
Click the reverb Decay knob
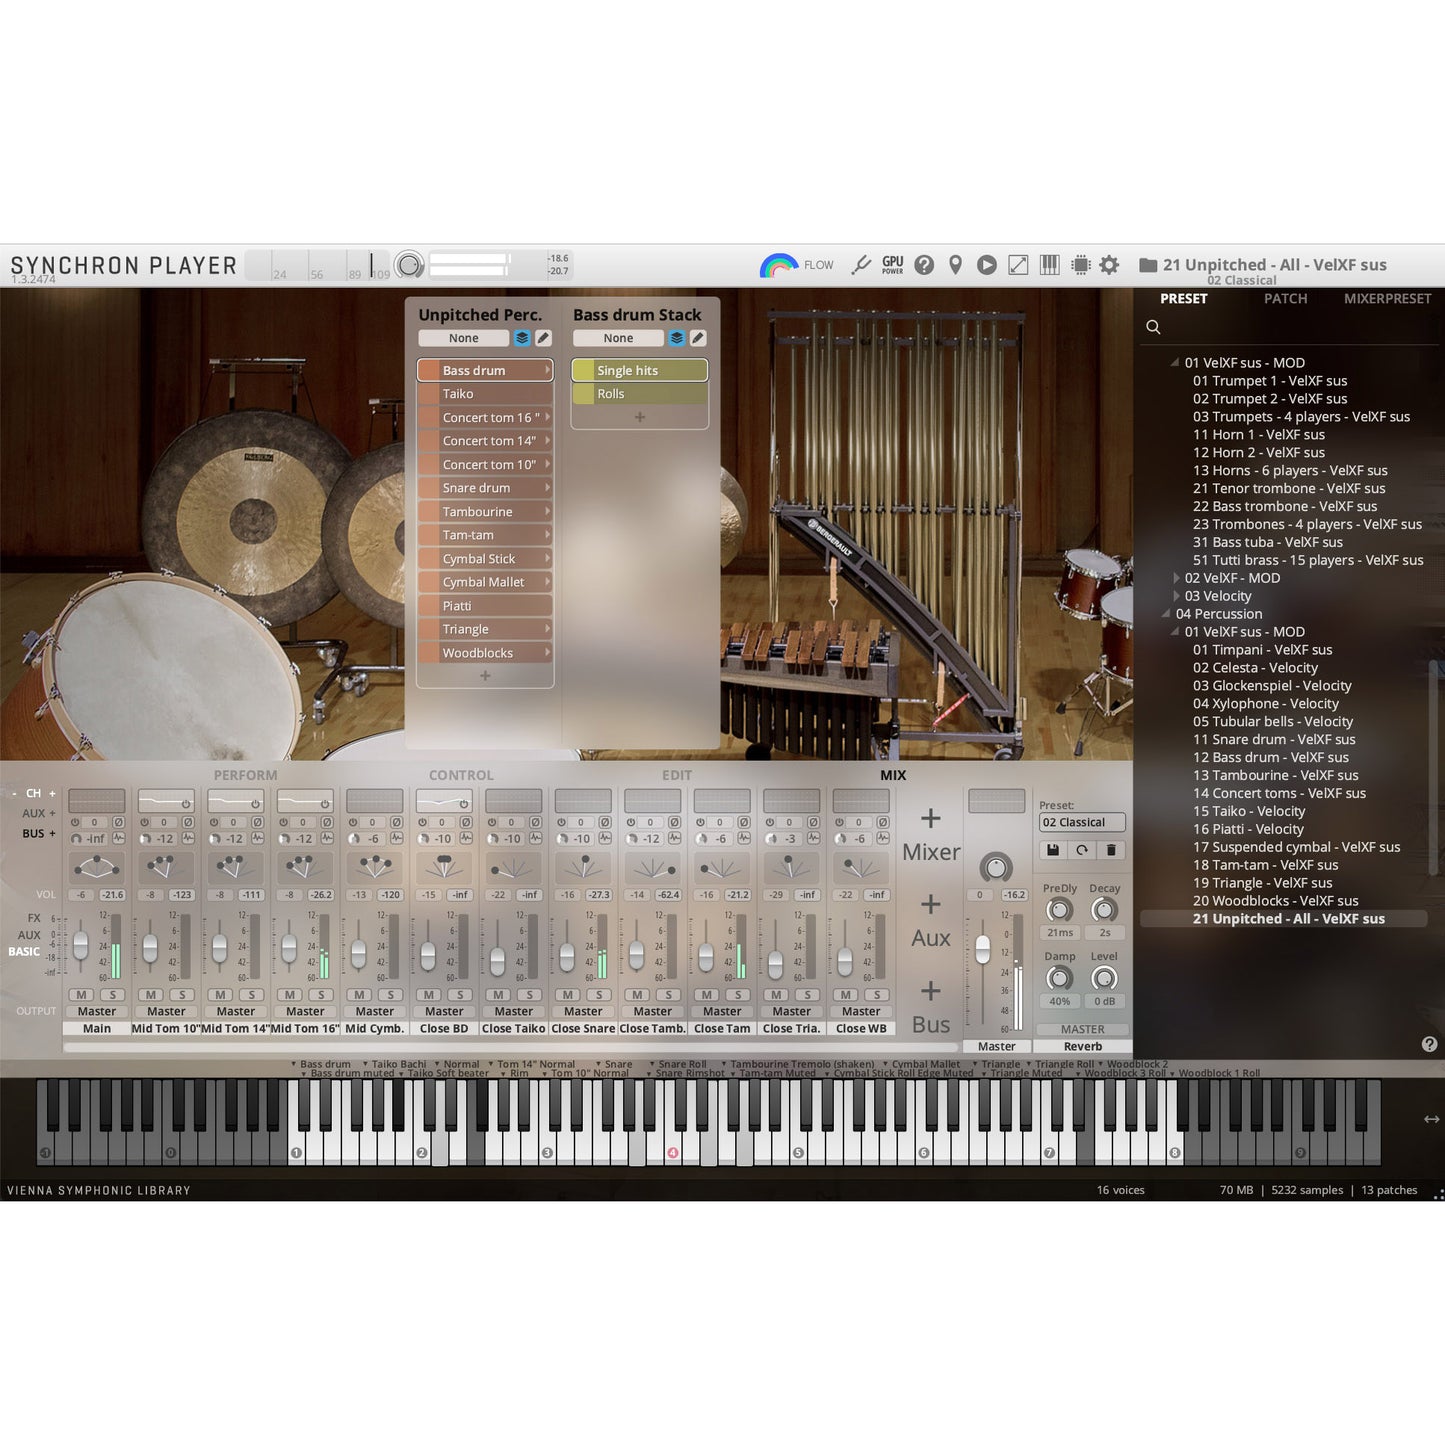(1104, 910)
